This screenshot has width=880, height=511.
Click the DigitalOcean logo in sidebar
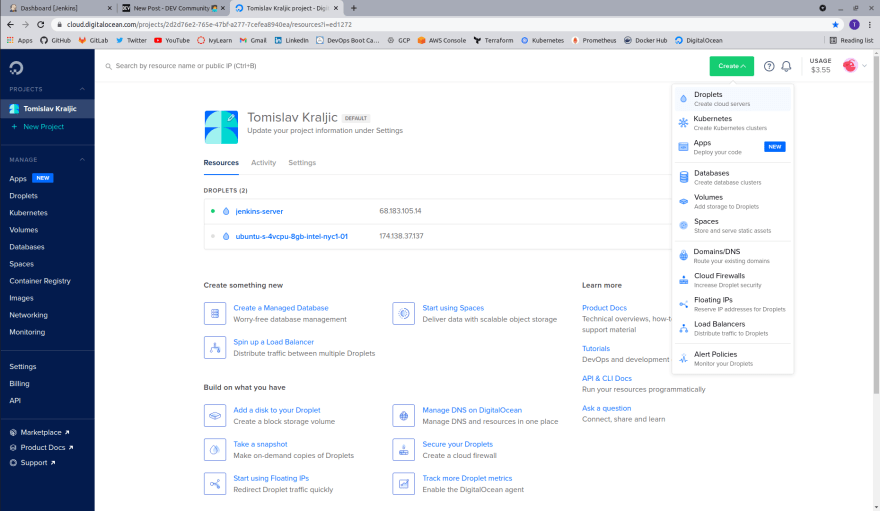tap(16, 68)
